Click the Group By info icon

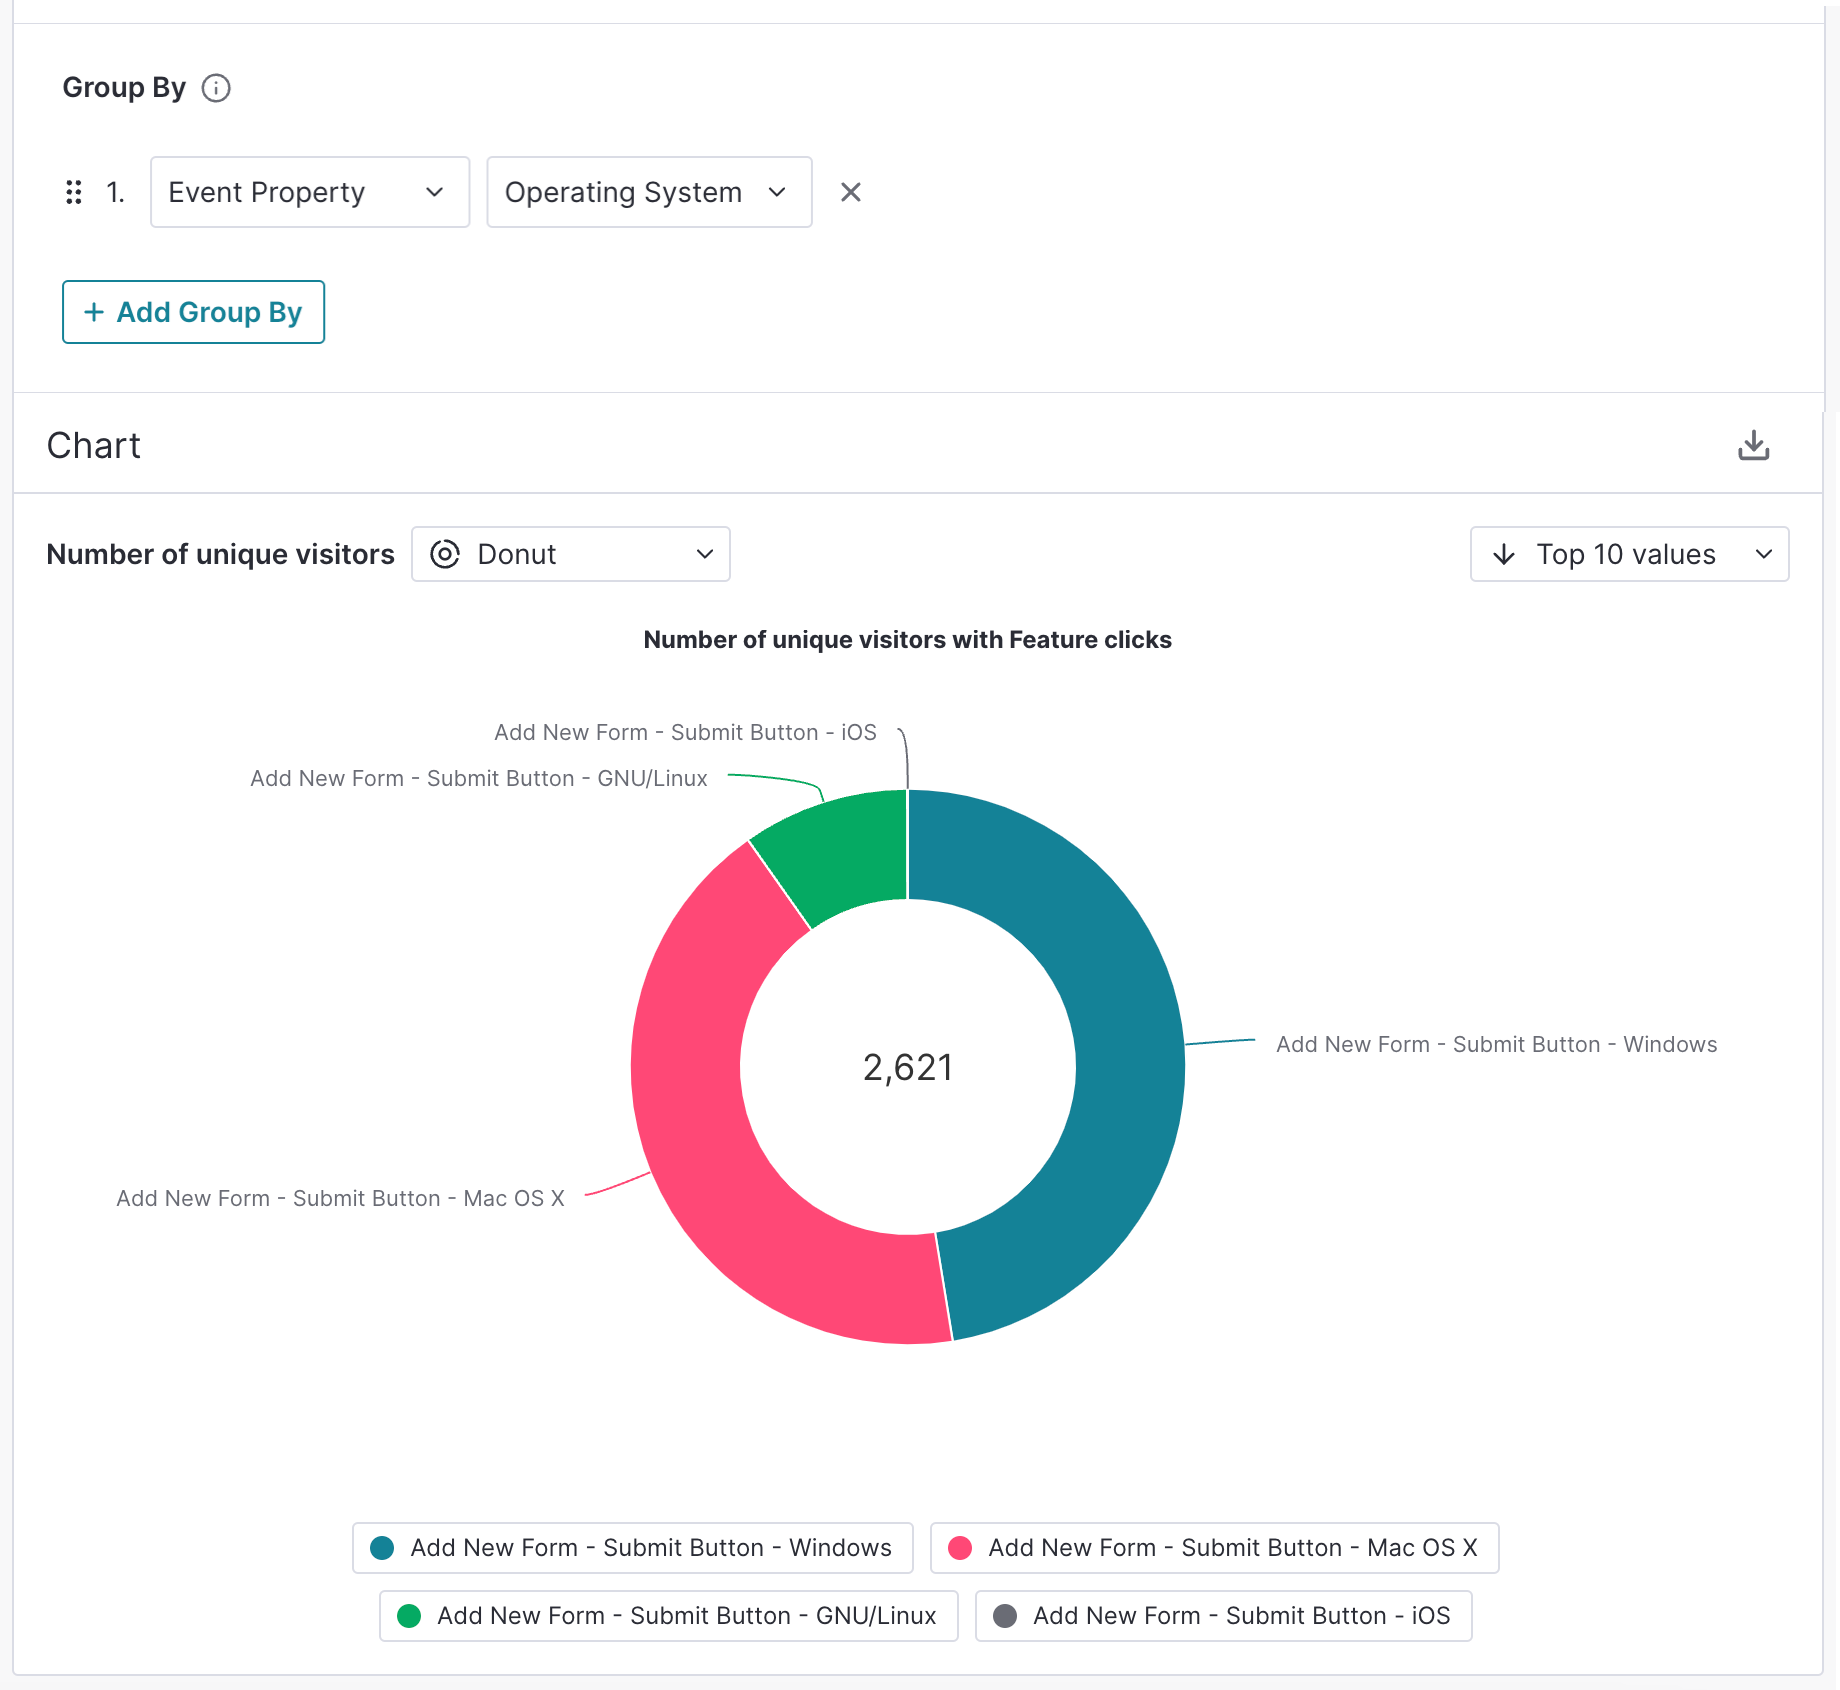[x=216, y=88]
